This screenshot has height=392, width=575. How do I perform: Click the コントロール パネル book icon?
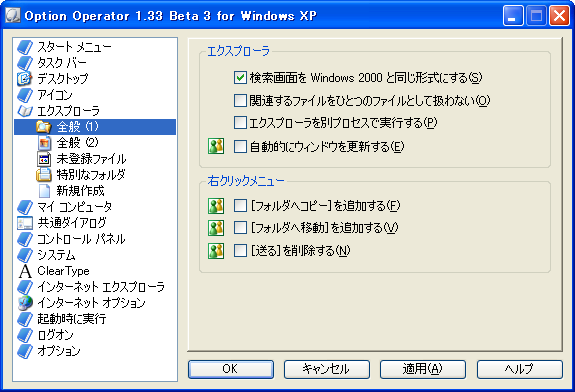(x=25, y=239)
